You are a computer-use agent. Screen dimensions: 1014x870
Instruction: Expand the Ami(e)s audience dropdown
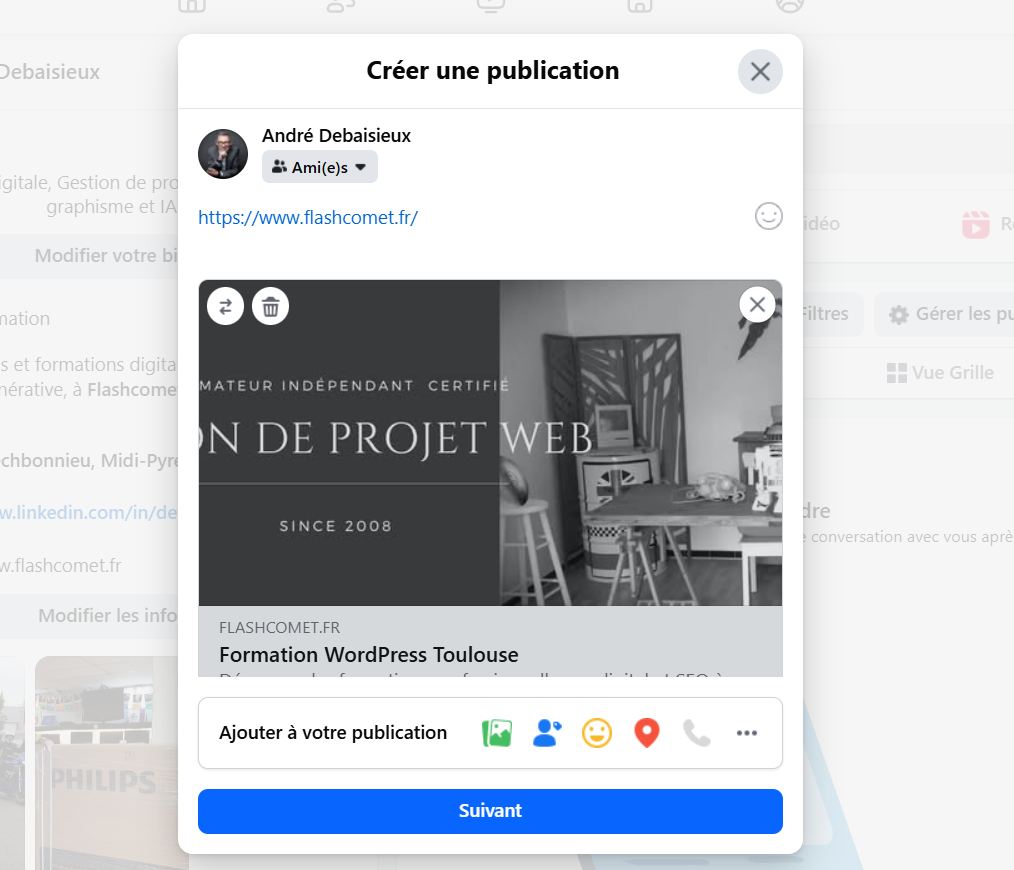pos(319,167)
